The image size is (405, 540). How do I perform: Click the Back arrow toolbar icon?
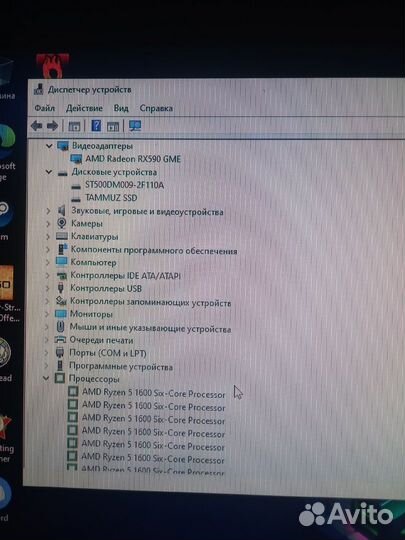[x=36, y=126]
